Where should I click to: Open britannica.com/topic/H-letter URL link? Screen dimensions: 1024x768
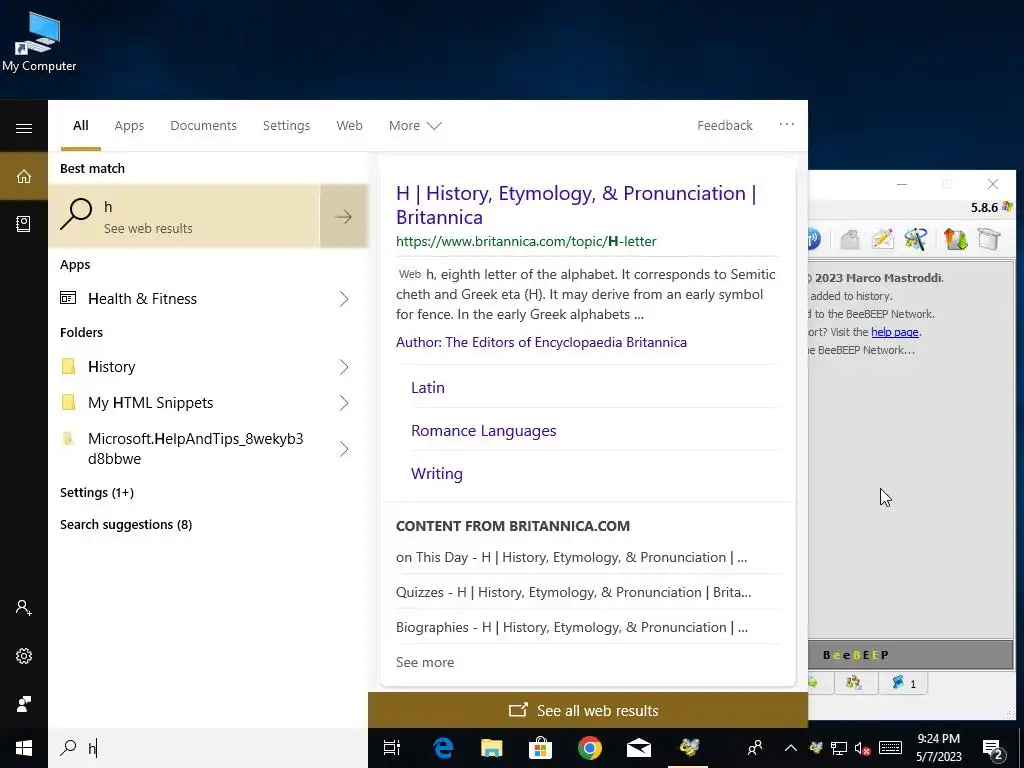click(526, 241)
